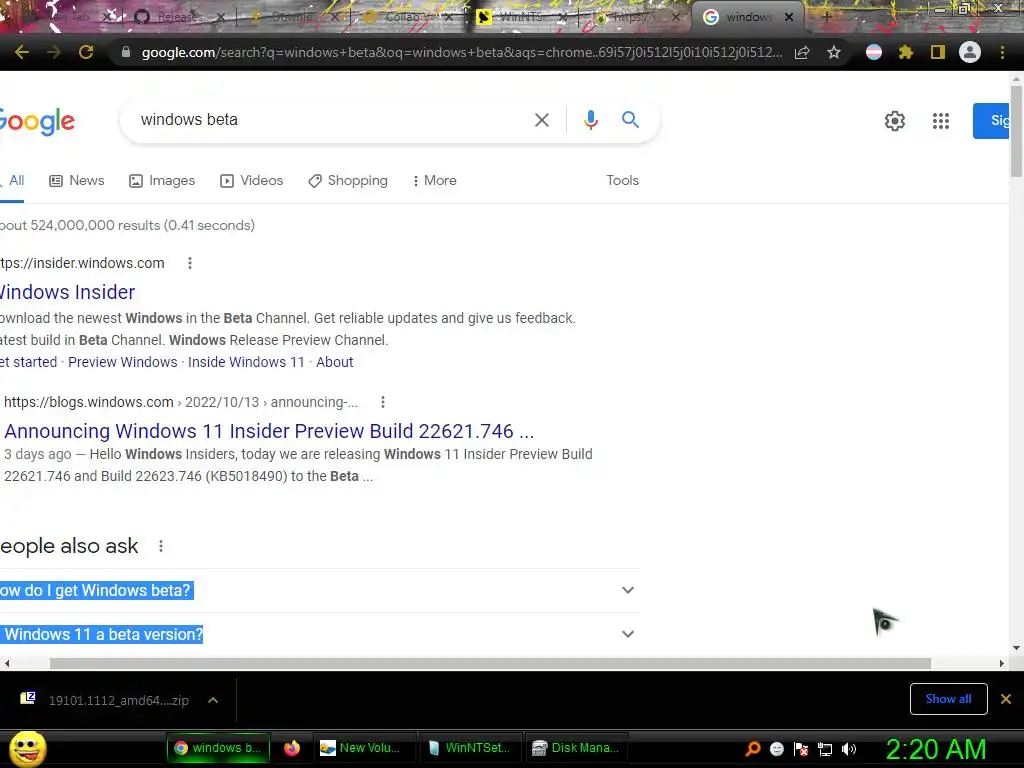The image size is (1024, 768).
Task: Open the Preview Windows sitelink
Action: point(123,362)
